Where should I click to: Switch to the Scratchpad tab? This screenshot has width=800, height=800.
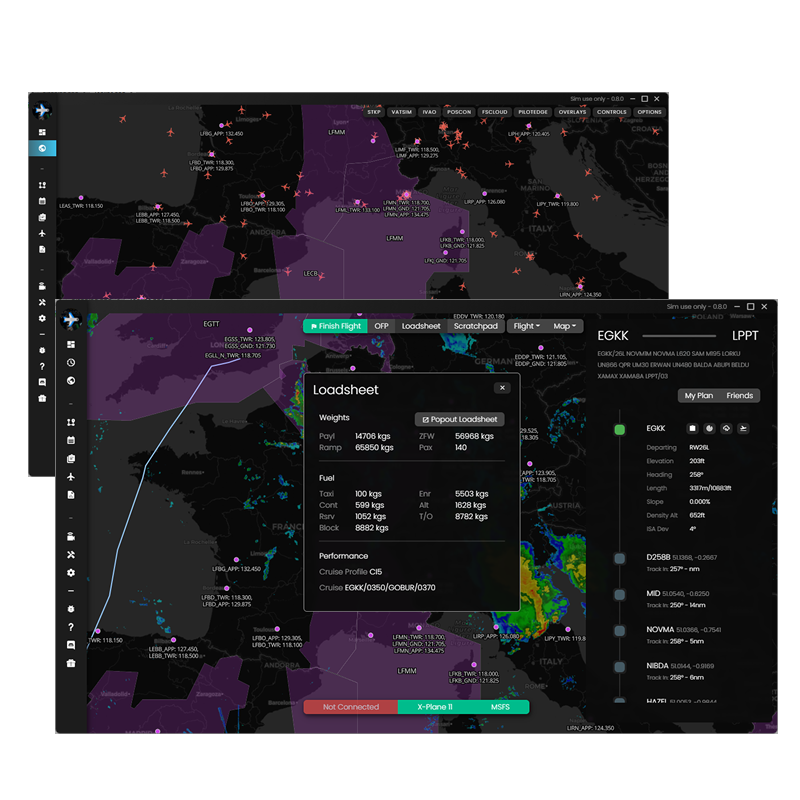[x=477, y=326]
